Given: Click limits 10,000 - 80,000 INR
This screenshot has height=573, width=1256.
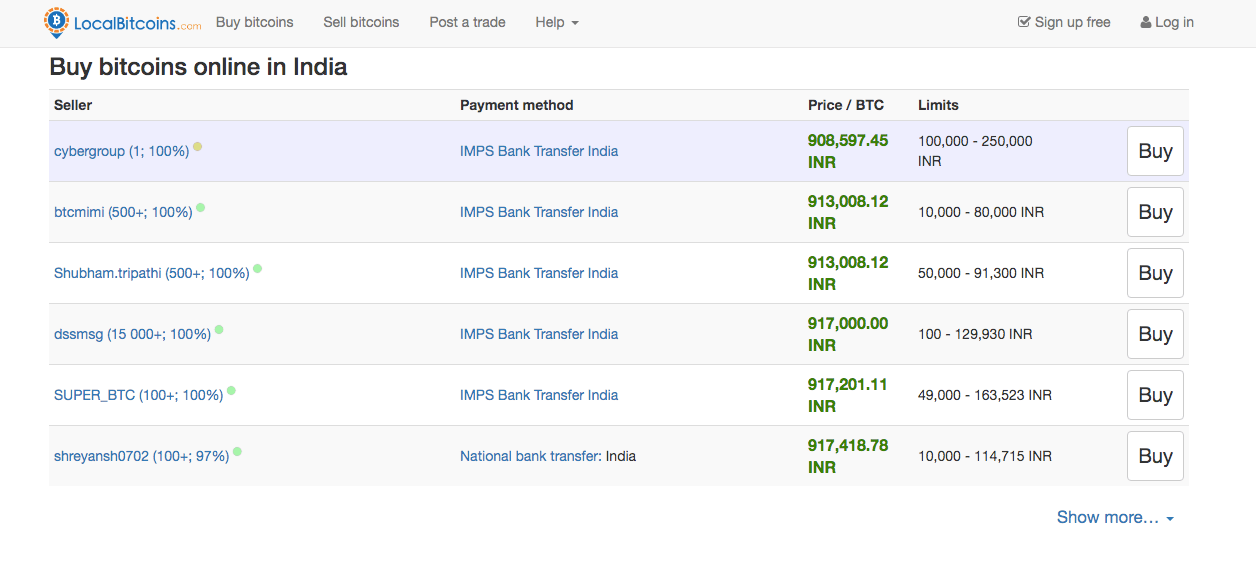Looking at the screenshot, I should click(981, 212).
